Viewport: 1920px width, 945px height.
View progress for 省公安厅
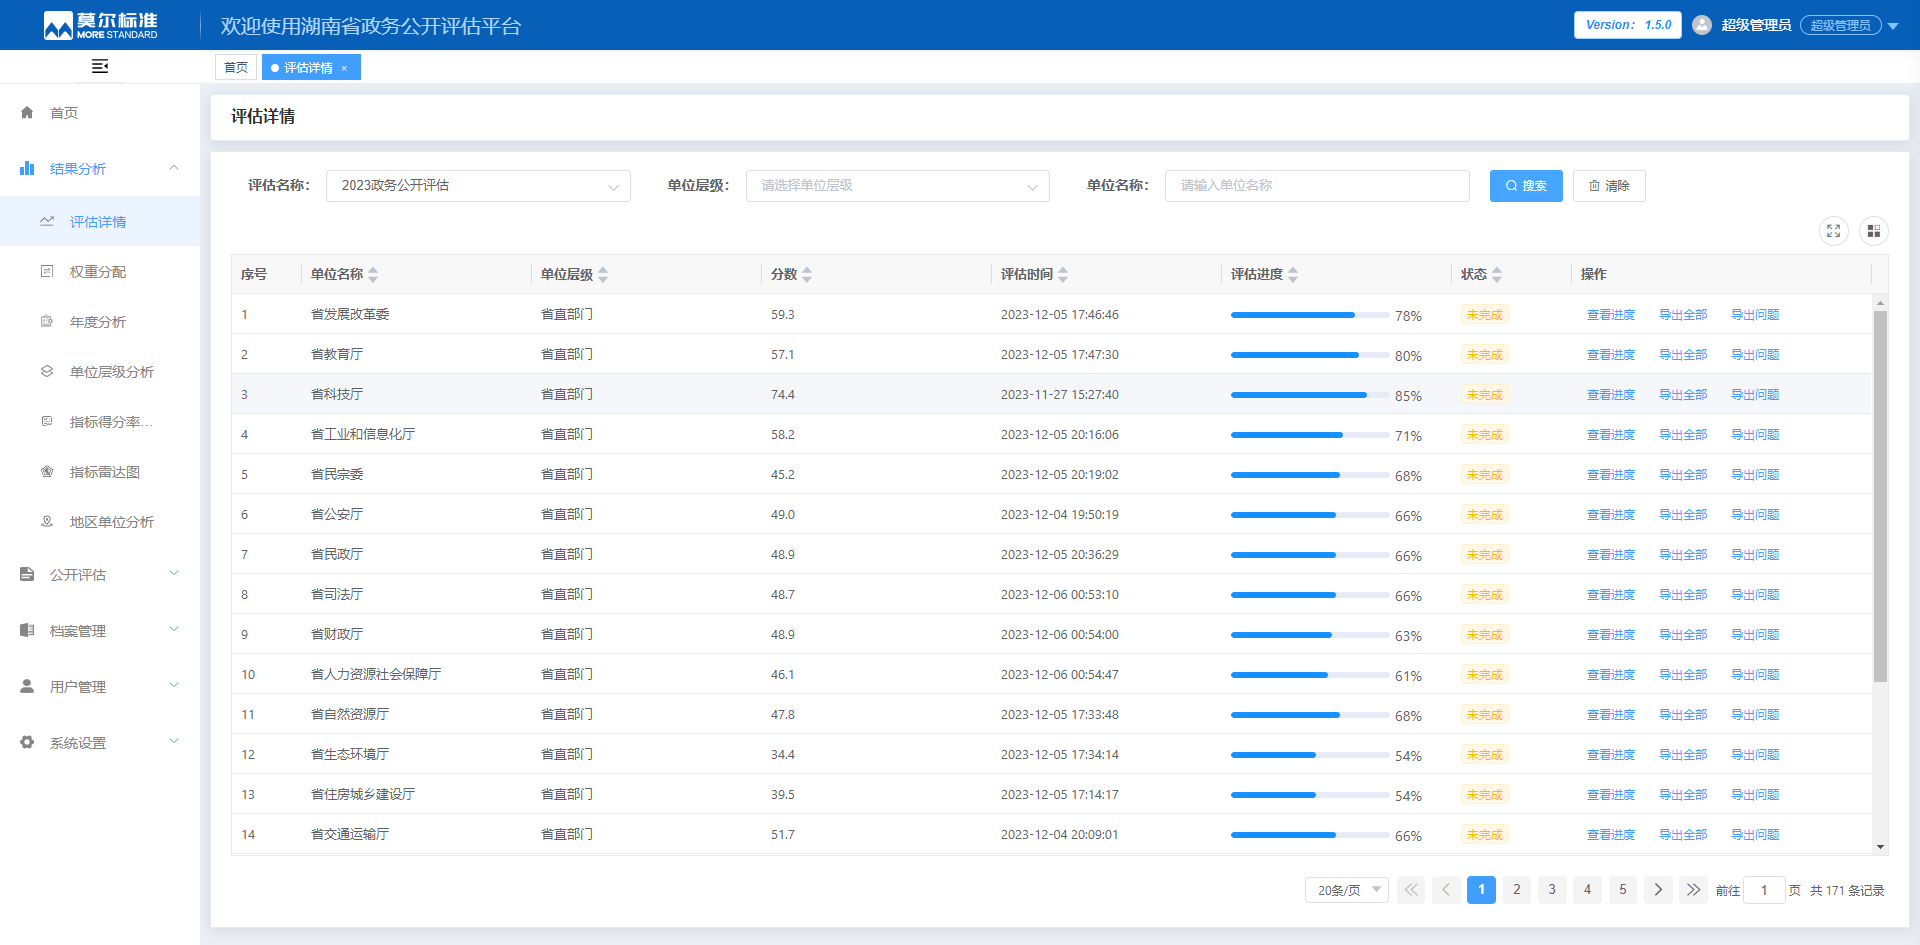click(1611, 515)
